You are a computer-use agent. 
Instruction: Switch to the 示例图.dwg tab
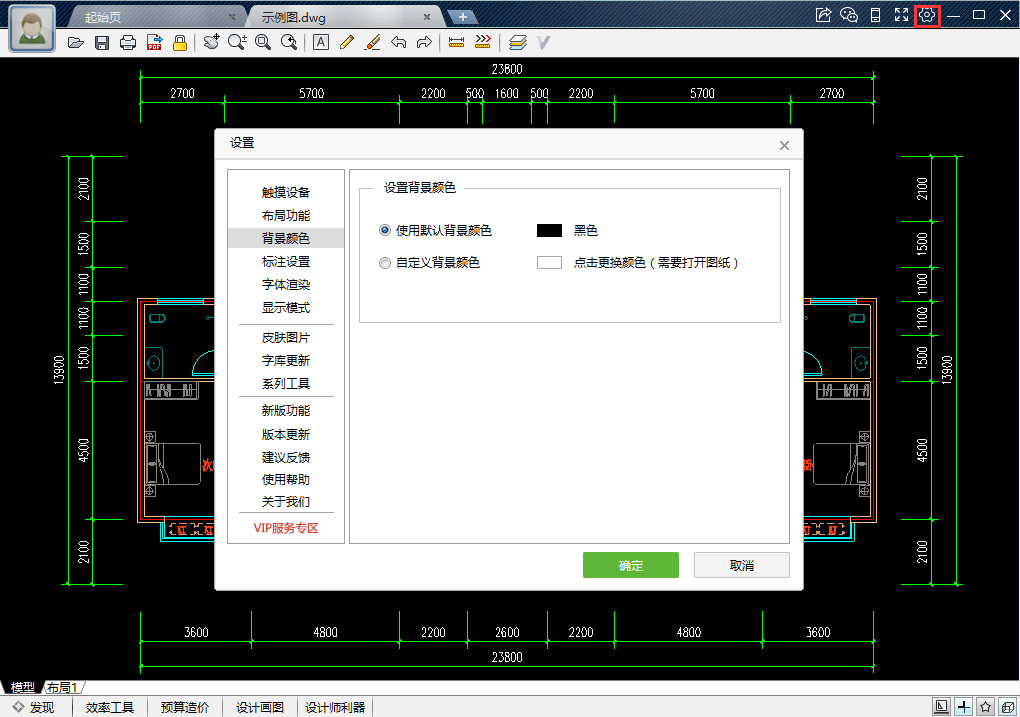pyautogui.click(x=345, y=17)
